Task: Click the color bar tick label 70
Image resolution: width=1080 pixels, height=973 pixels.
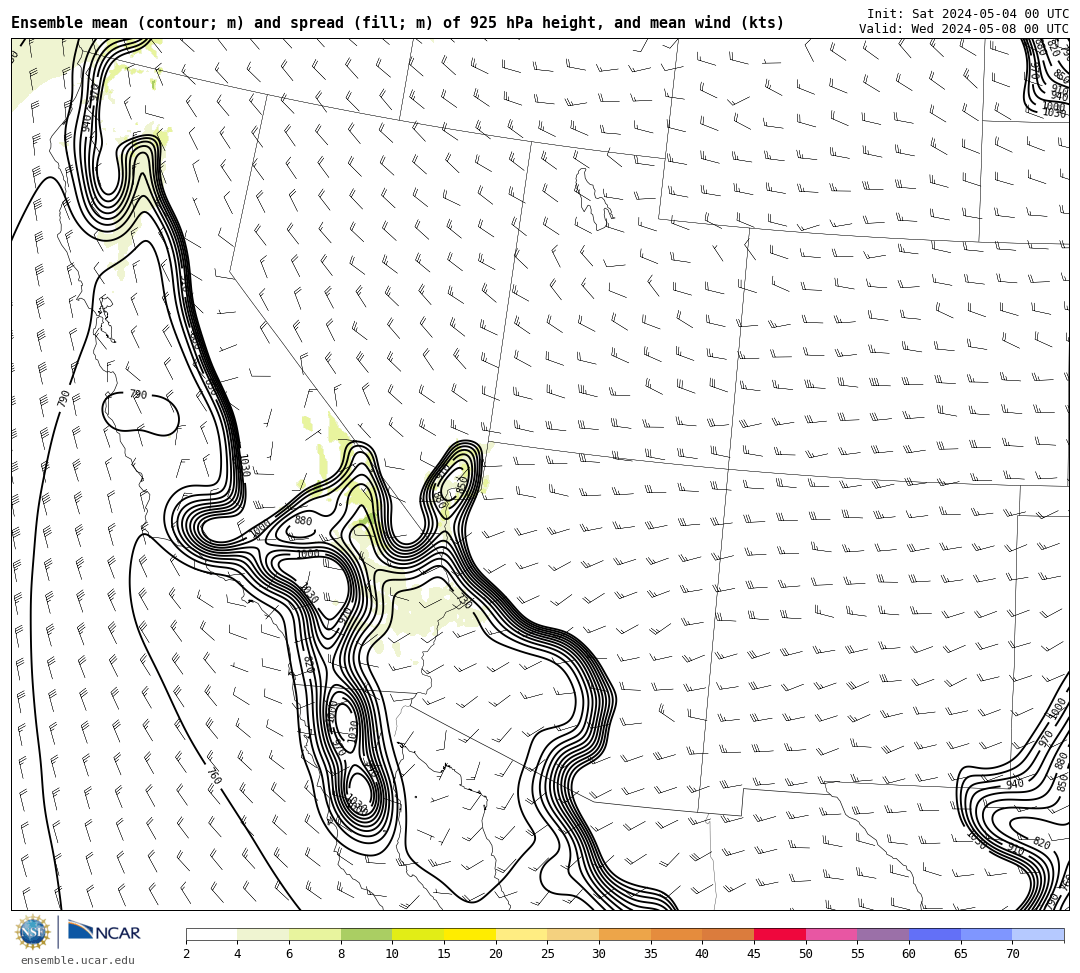Action: [1012, 954]
